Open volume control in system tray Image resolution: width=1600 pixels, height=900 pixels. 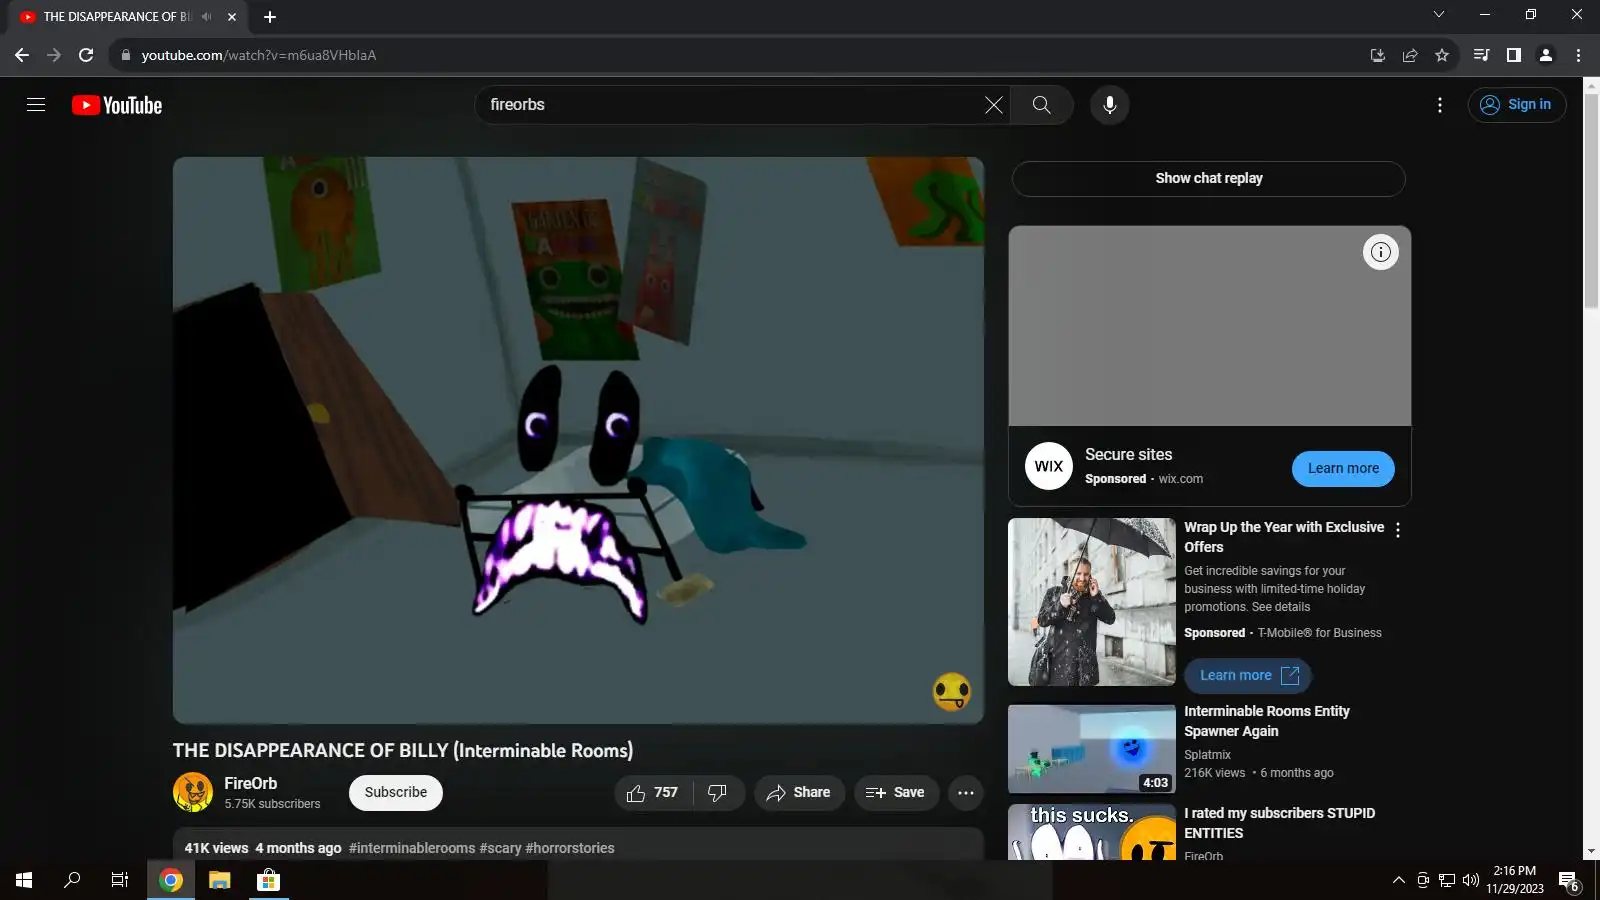(x=1470, y=880)
